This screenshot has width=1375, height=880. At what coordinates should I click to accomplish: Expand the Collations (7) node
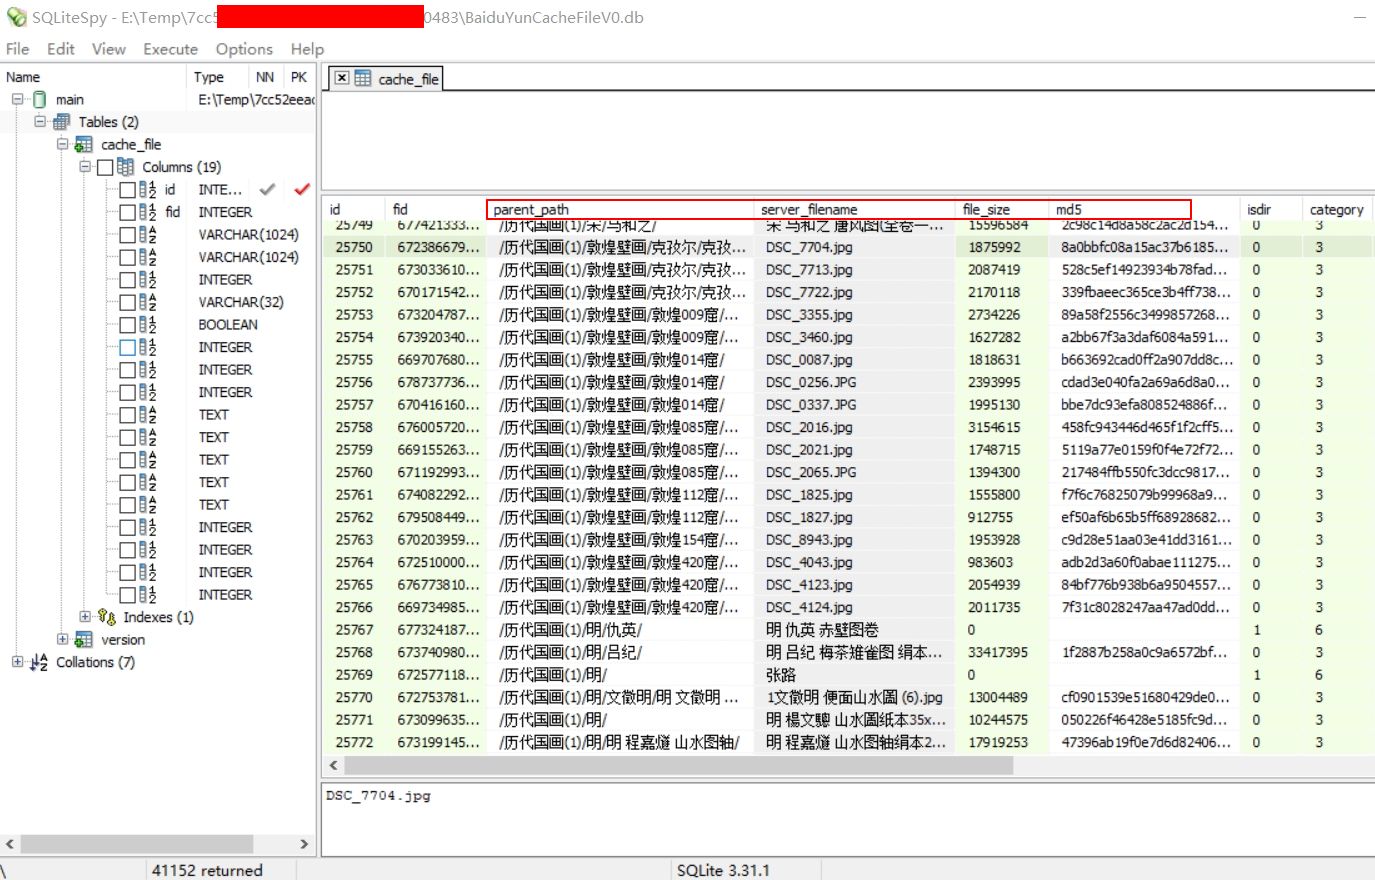pyautogui.click(x=18, y=662)
